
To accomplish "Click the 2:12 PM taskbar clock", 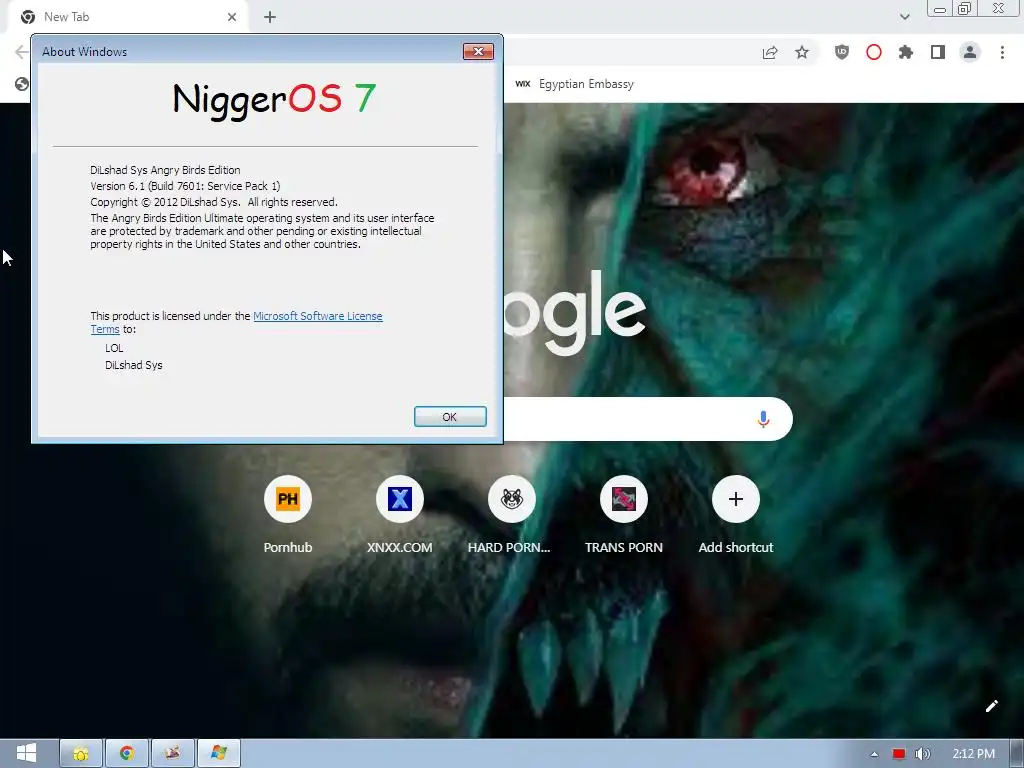I will [x=974, y=754].
